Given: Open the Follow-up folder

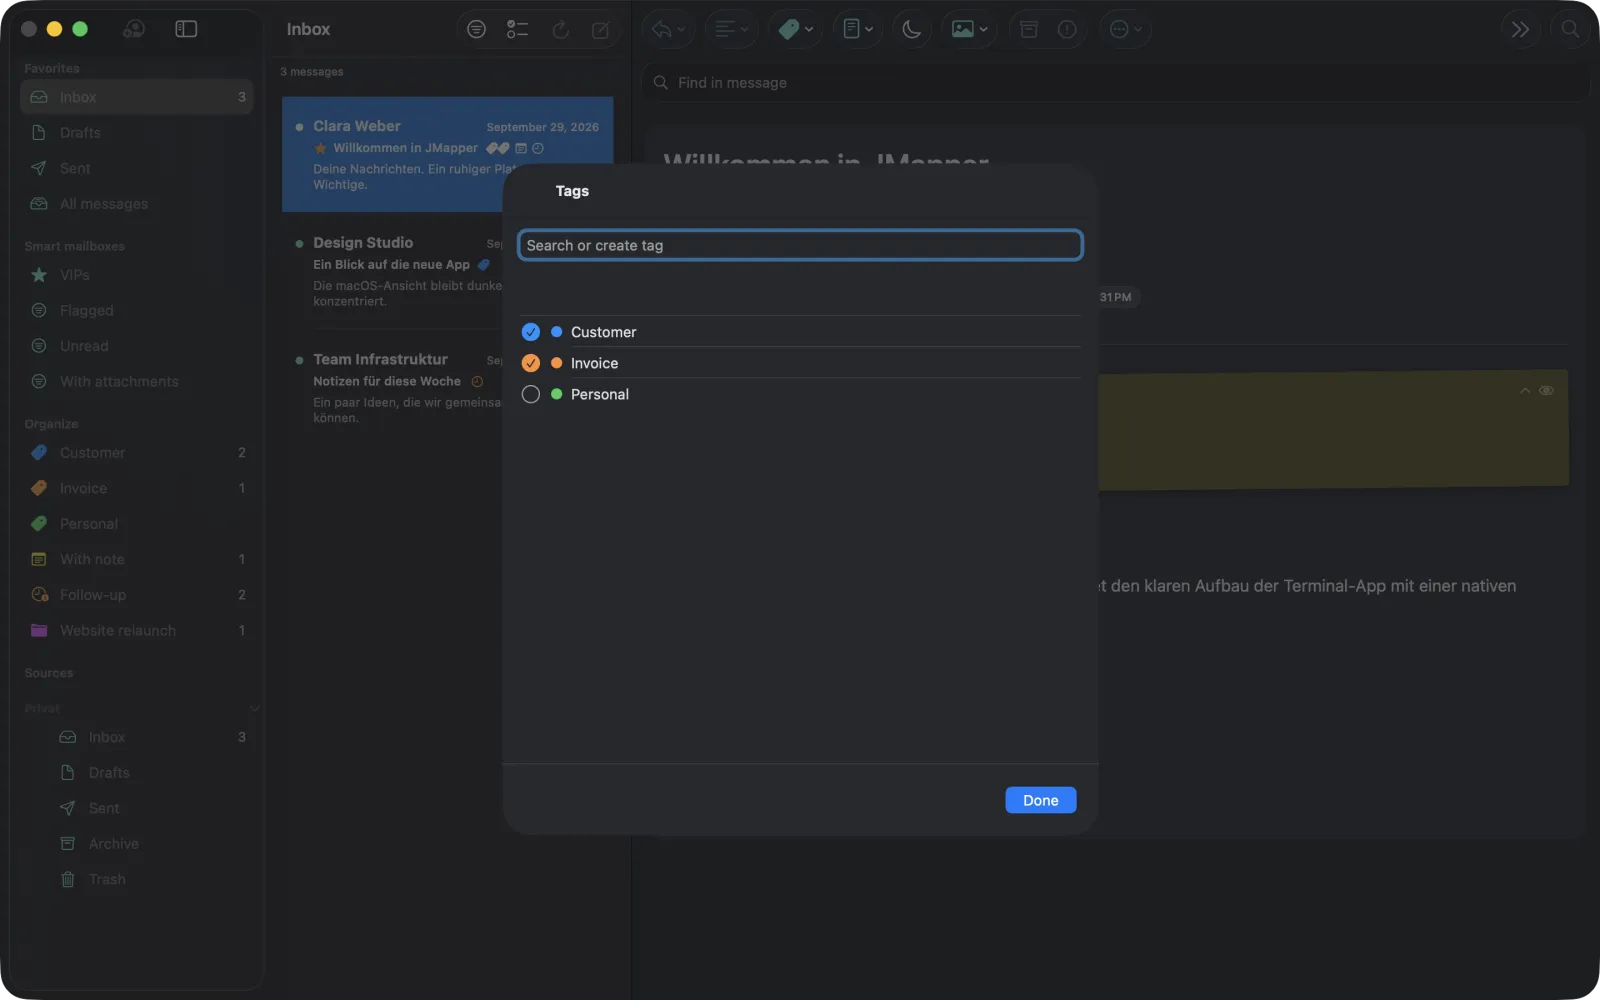Looking at the screenshot, I should [x=137, y=595].
